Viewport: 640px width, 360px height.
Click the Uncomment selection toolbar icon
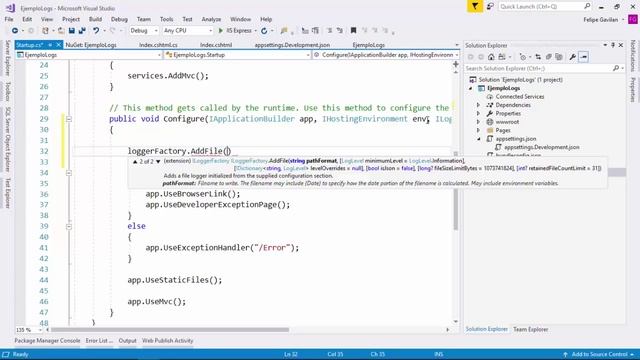tap(340, 31)
